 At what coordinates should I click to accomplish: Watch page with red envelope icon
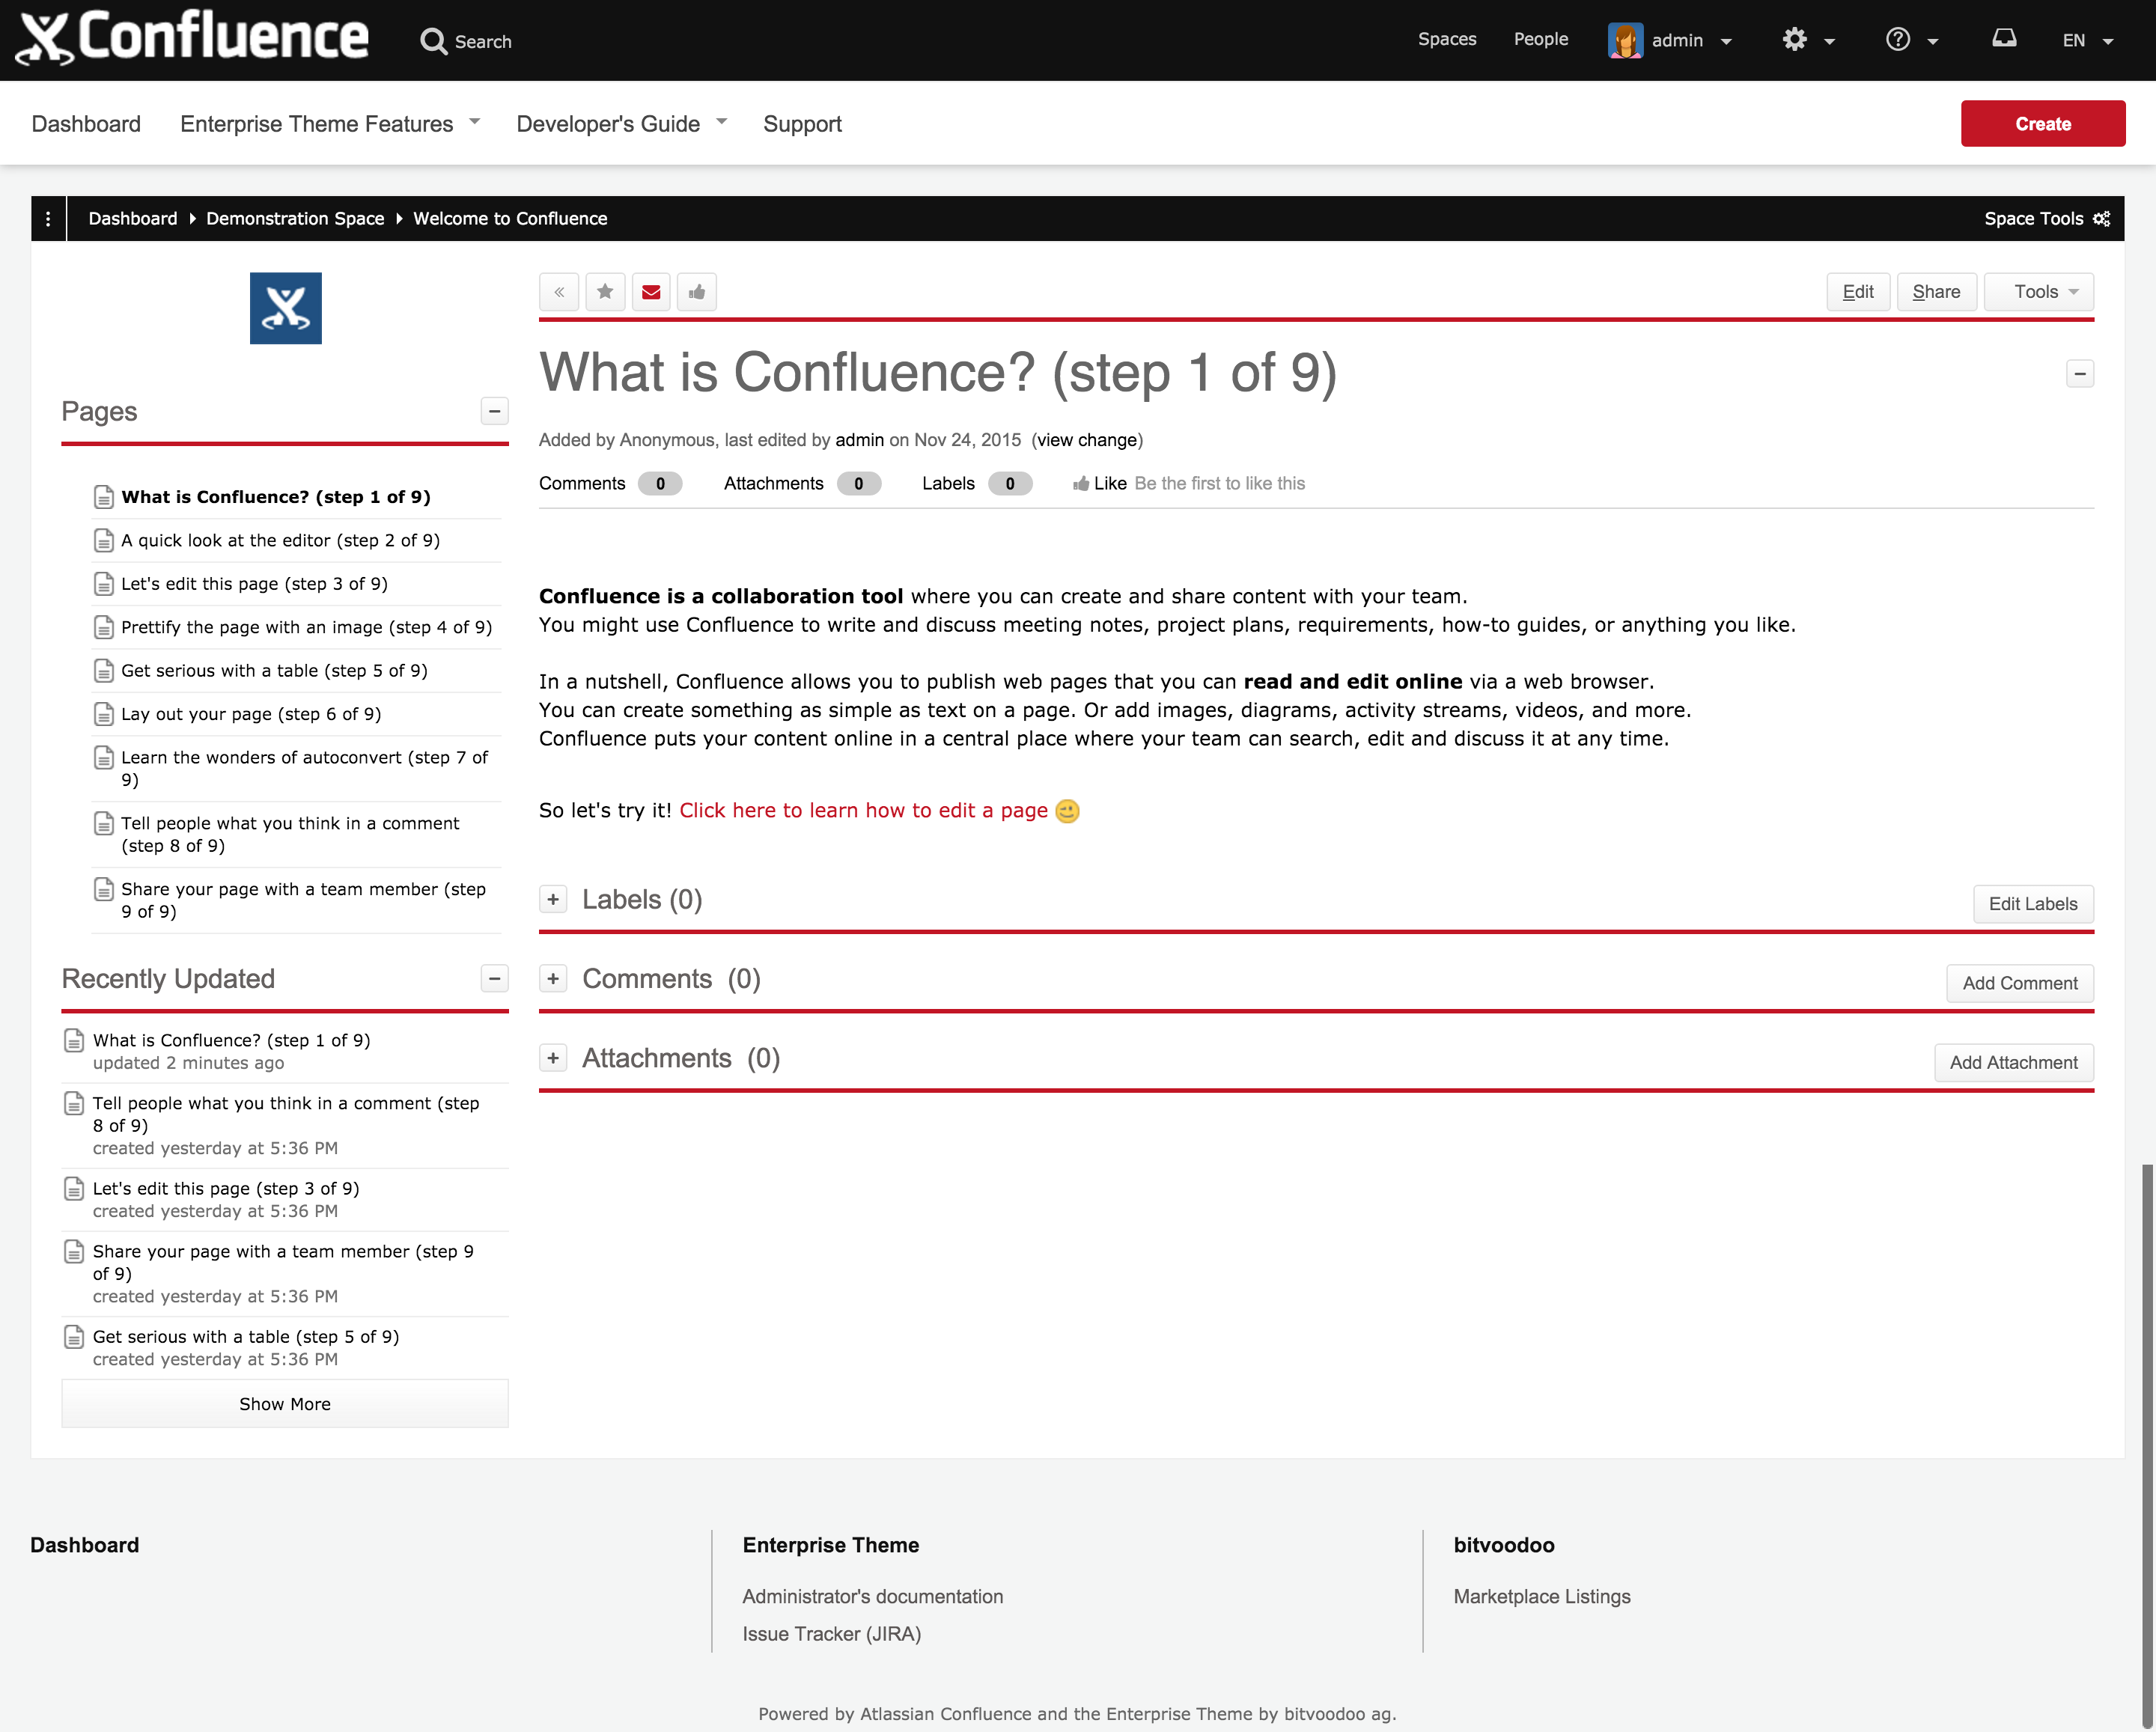pos(651,292)
